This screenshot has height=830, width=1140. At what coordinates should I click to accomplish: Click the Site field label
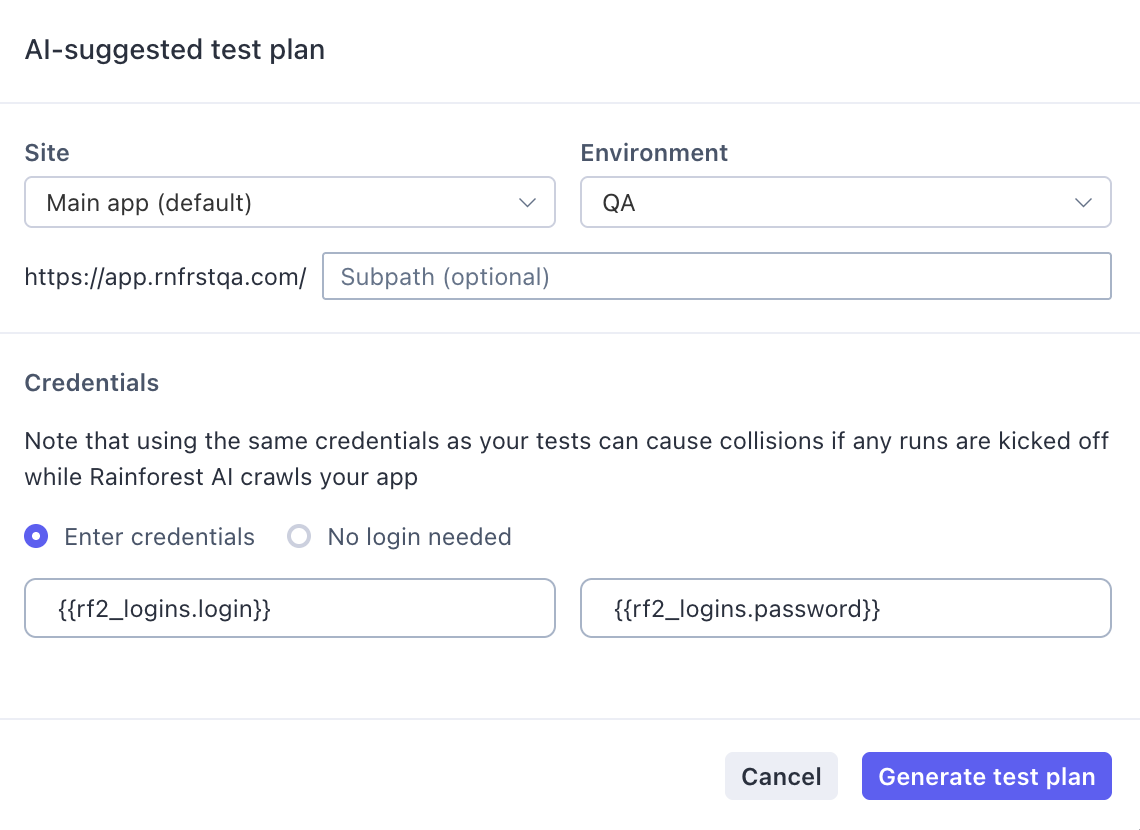coord(47,153)
